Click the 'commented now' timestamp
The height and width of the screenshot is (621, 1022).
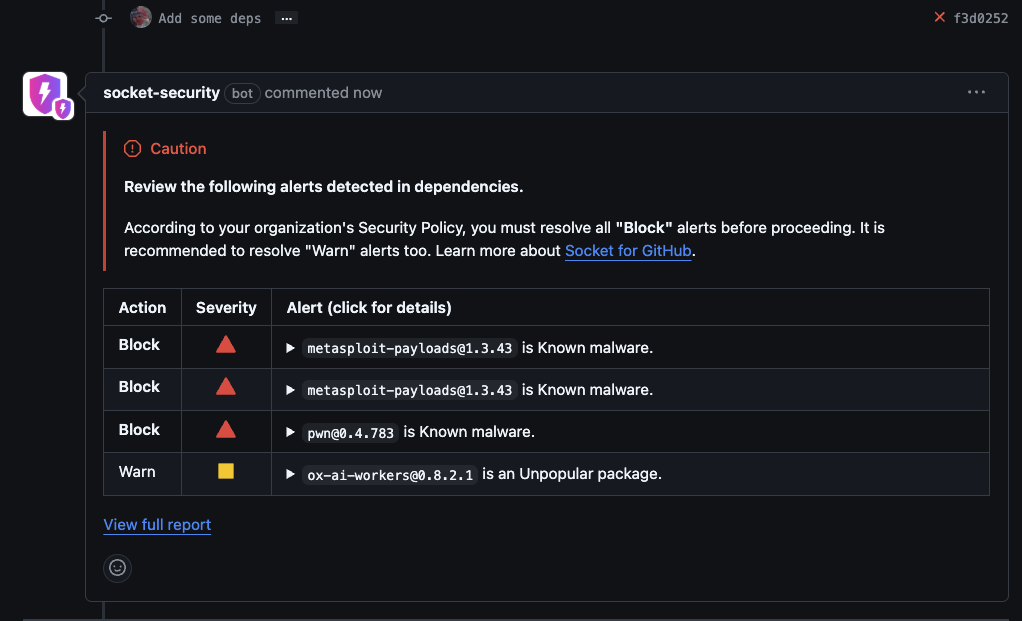coord(352,93)
